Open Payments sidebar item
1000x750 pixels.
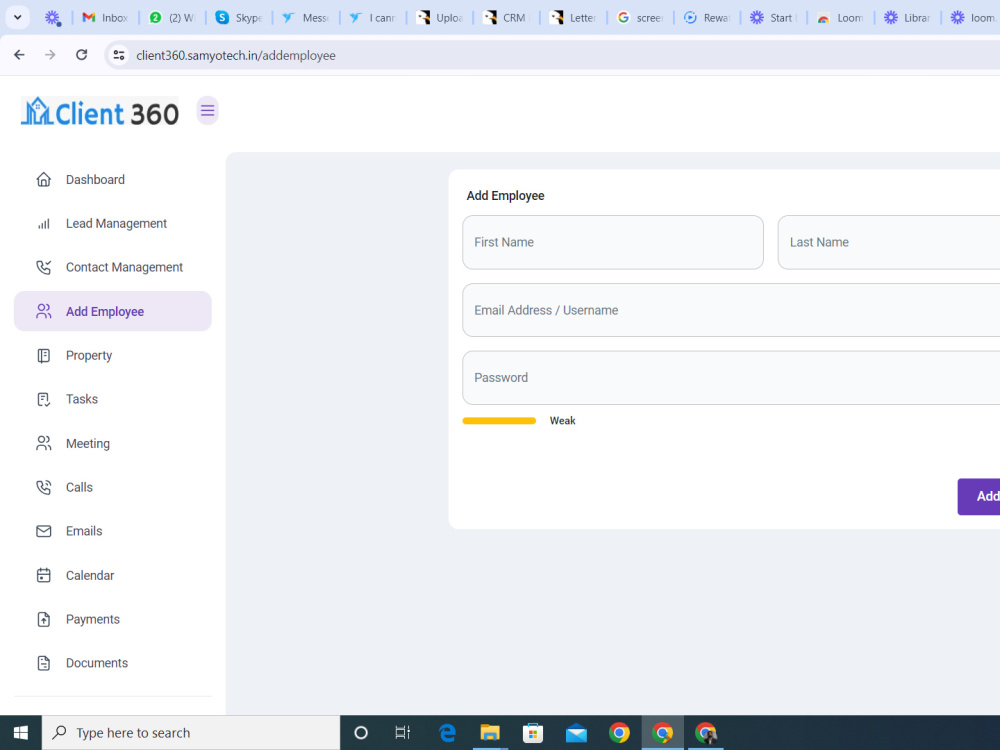[113, 619]
